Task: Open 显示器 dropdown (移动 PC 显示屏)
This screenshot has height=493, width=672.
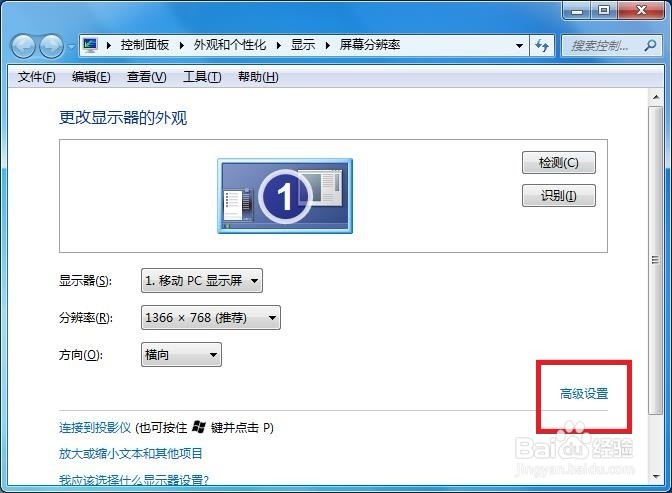Action: point(202,281)
